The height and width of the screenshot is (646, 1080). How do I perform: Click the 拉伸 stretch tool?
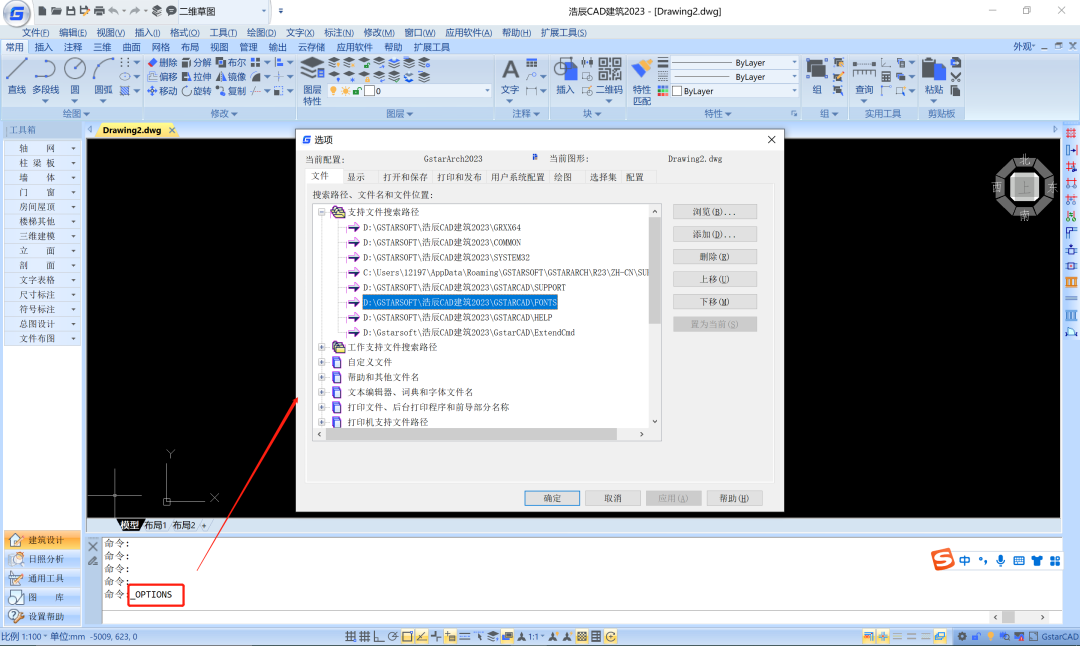coord(196,76)
